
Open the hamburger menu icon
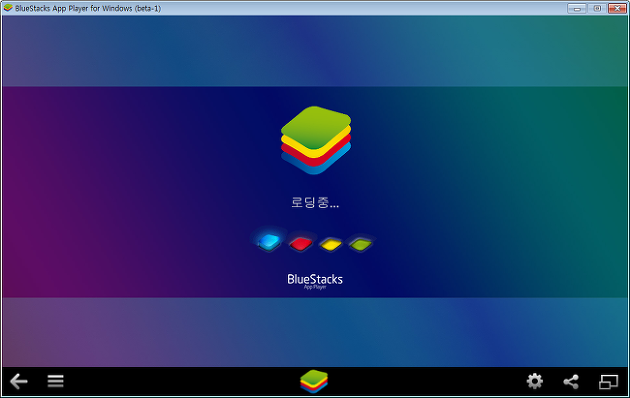tap(55, 381)
